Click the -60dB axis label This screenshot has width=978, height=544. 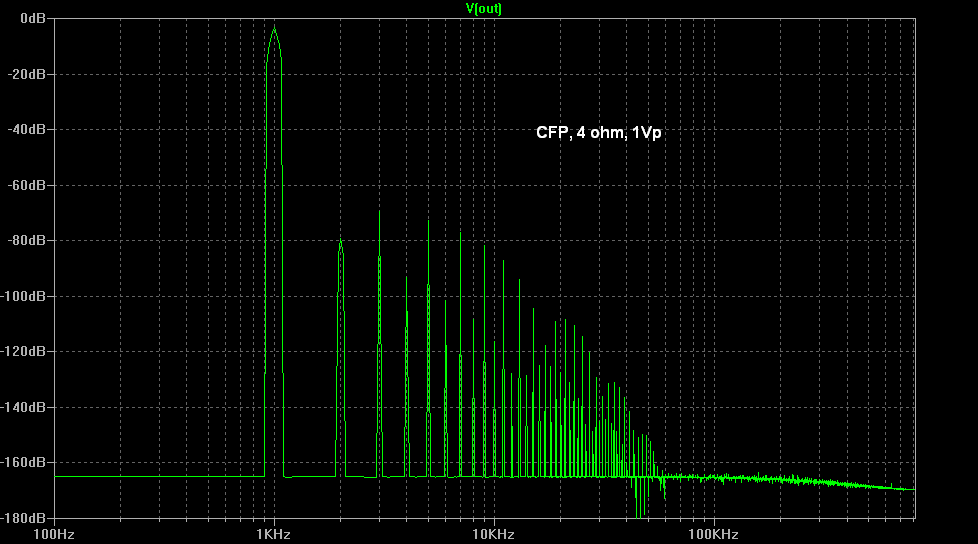(27, 185)
